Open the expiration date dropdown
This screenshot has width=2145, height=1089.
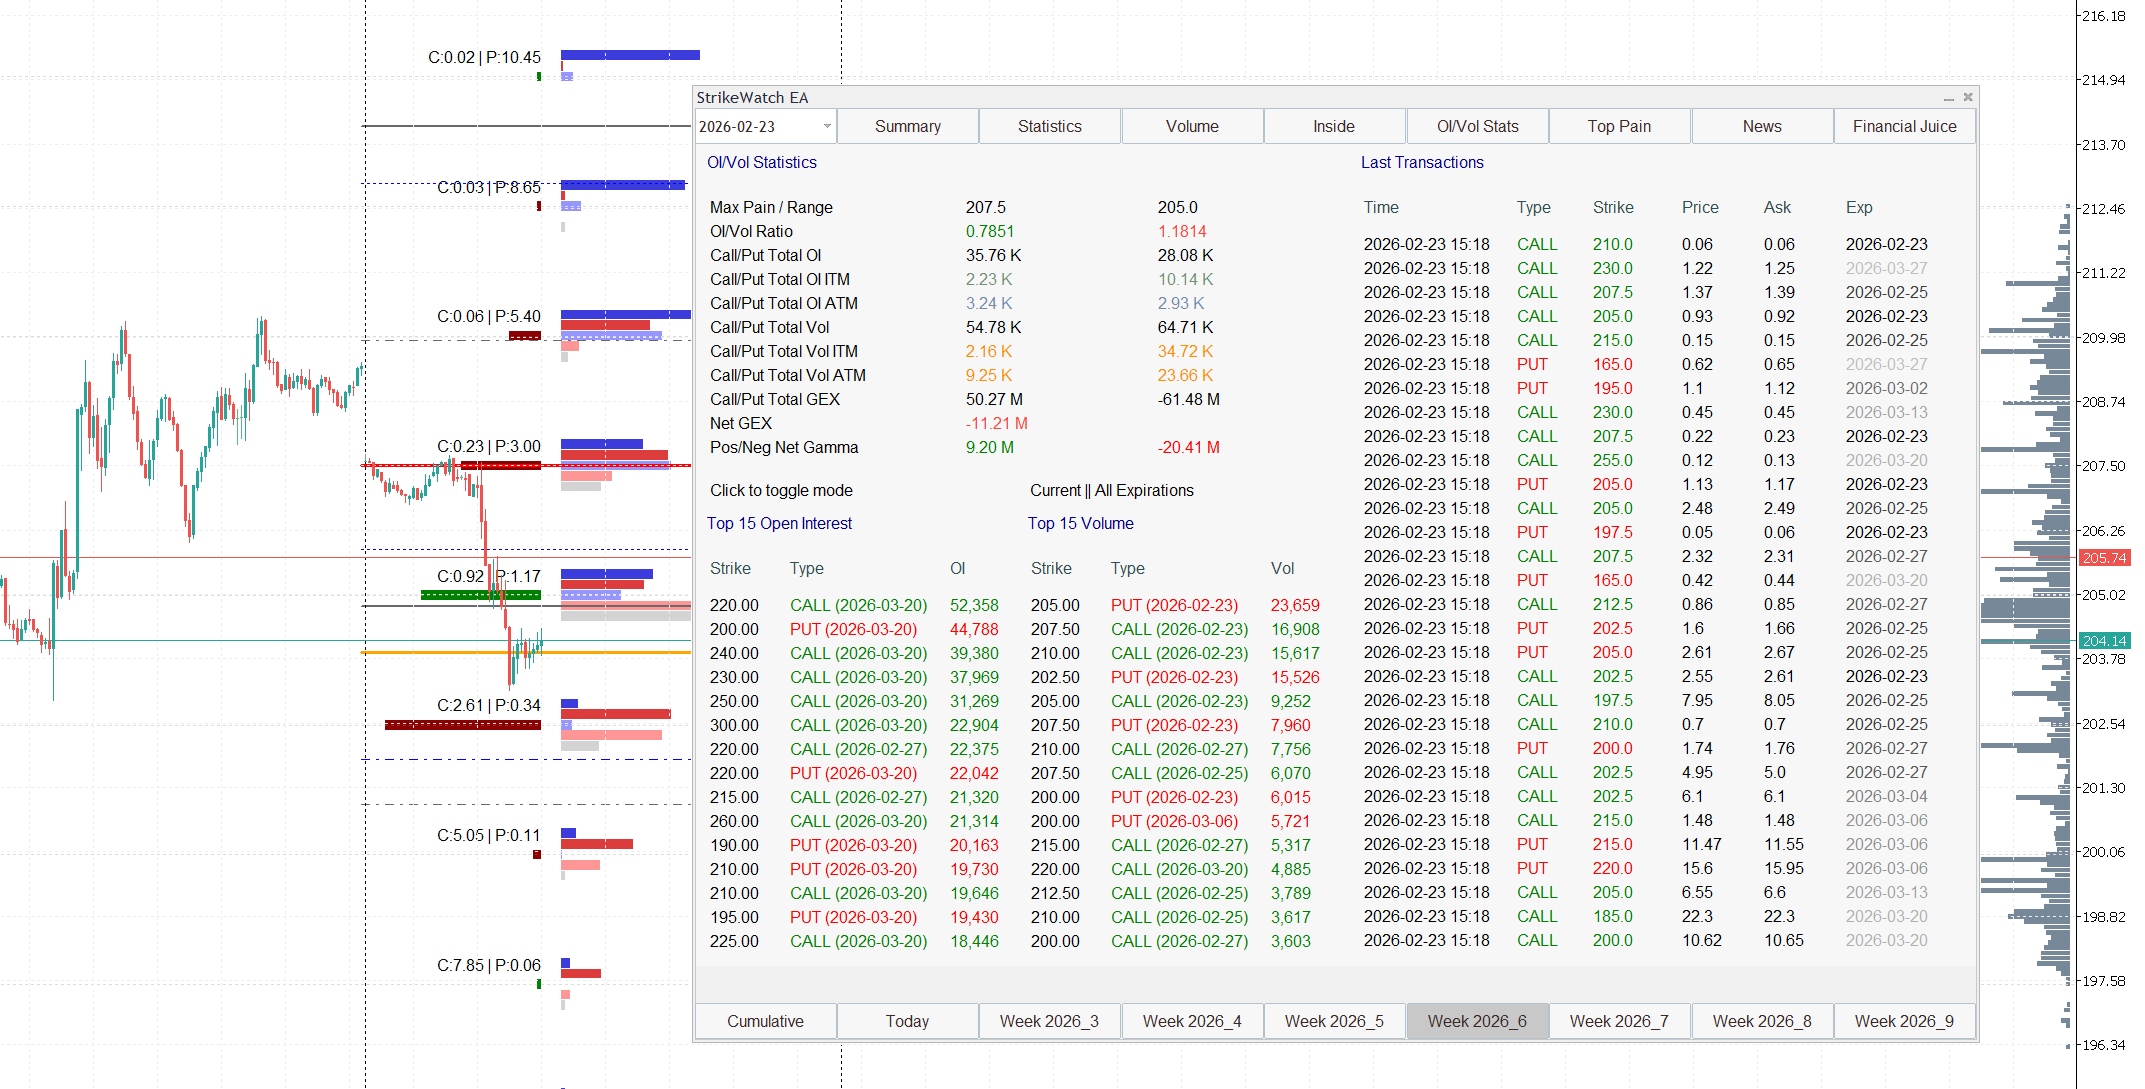(x=826, y=126)
